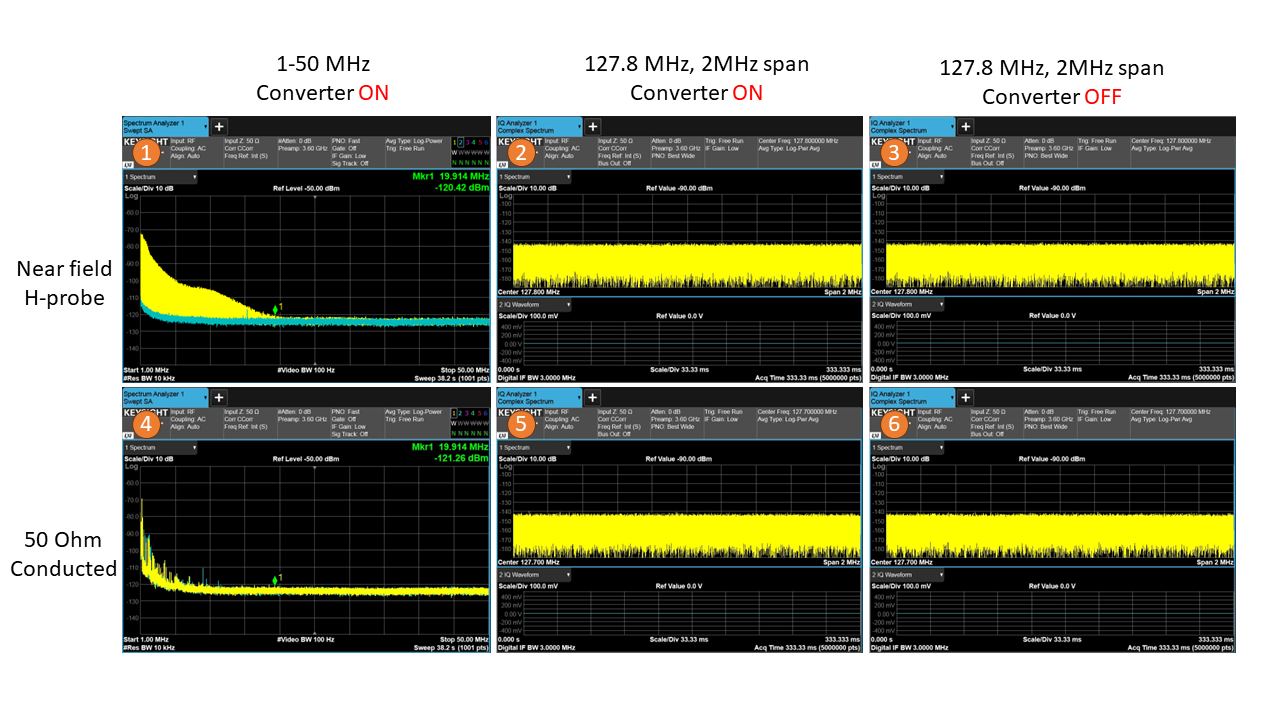Image resolution: width=1280 pixels, height=720 pixels.
Task: Click the orange number 6 badge
Action: tap(894, 424)
